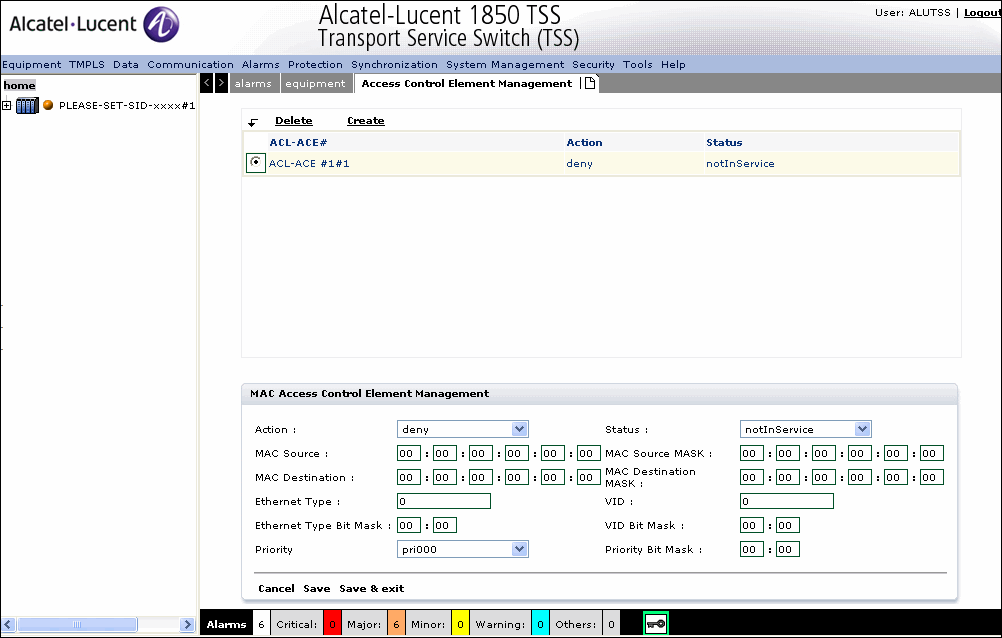Click the back navigation arrow tab

coord(206,83)
